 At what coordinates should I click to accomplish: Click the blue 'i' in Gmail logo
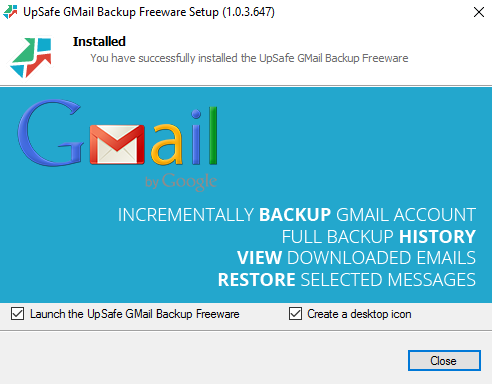coord(196,137)
